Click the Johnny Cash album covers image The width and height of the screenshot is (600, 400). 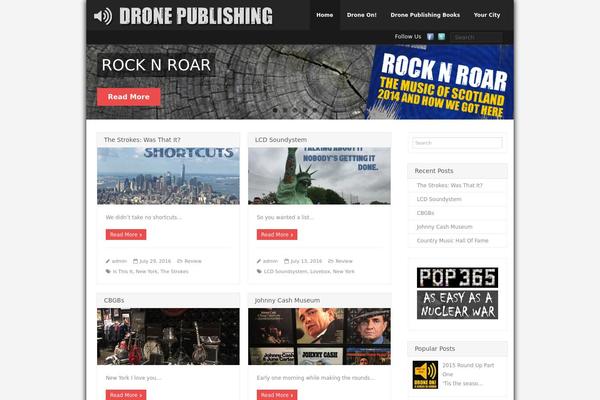pos(320,336)
